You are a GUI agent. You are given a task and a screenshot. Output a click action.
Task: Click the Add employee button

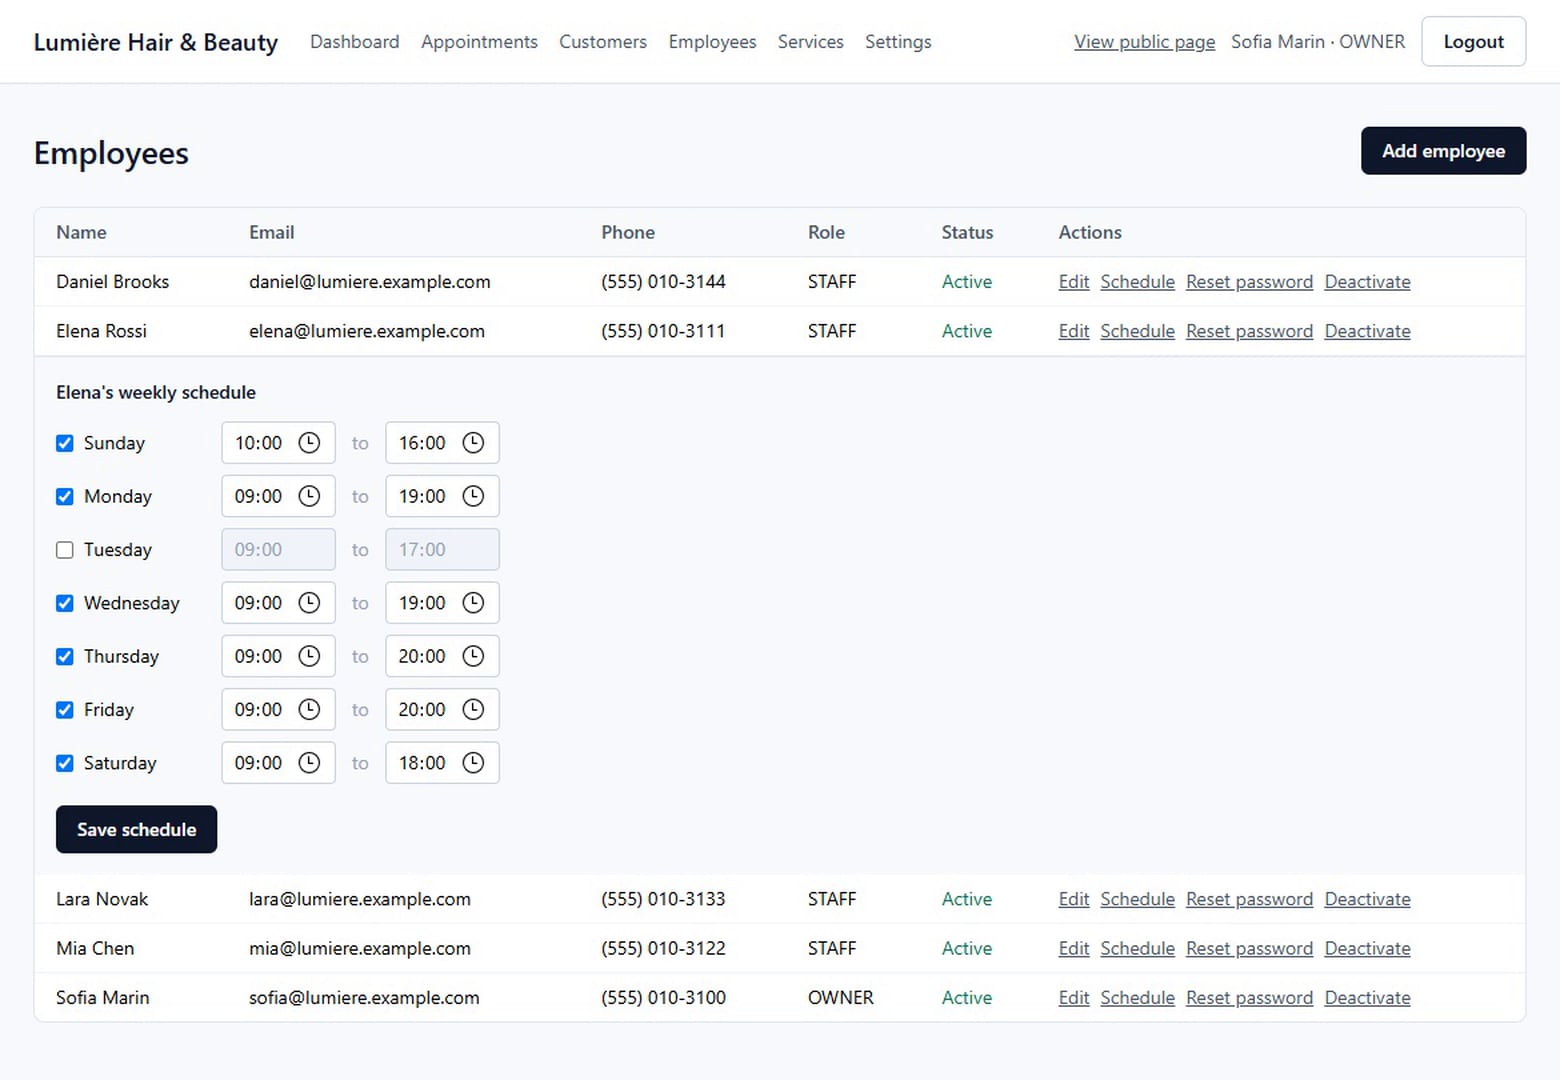click(1443, 151)
